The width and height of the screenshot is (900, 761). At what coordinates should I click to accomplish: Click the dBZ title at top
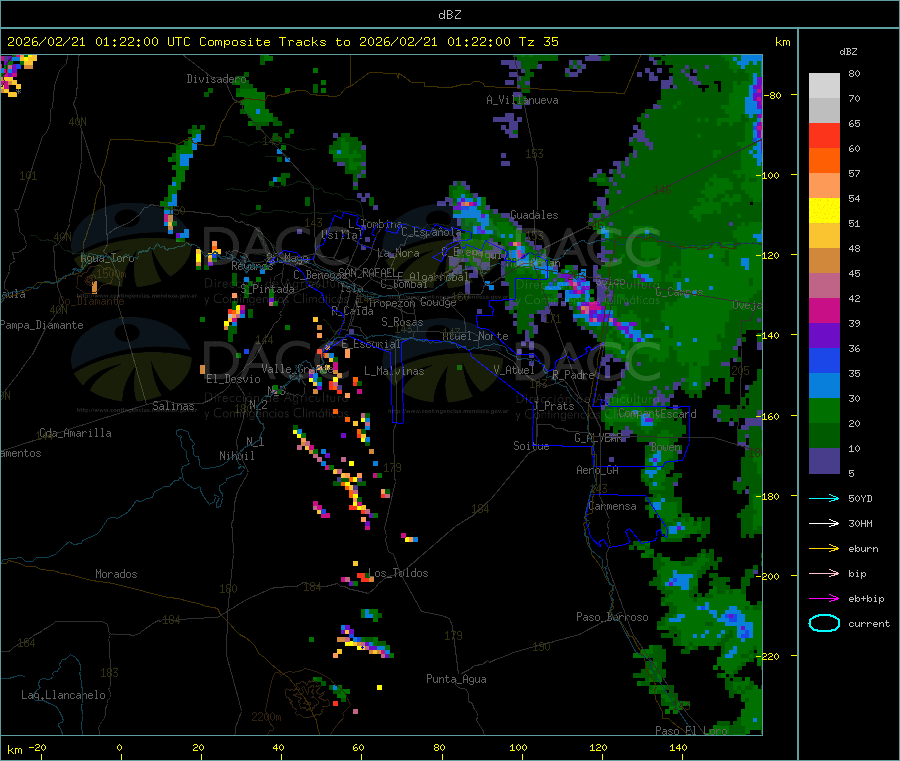coord(449,15)
